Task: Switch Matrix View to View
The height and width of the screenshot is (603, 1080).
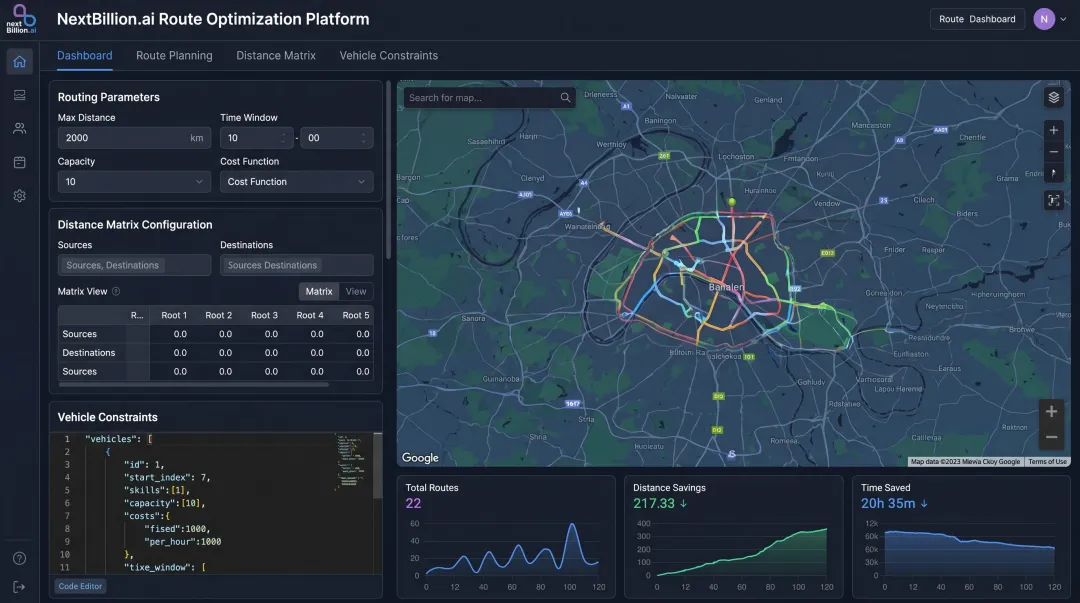Action: (x=355, y=292)
